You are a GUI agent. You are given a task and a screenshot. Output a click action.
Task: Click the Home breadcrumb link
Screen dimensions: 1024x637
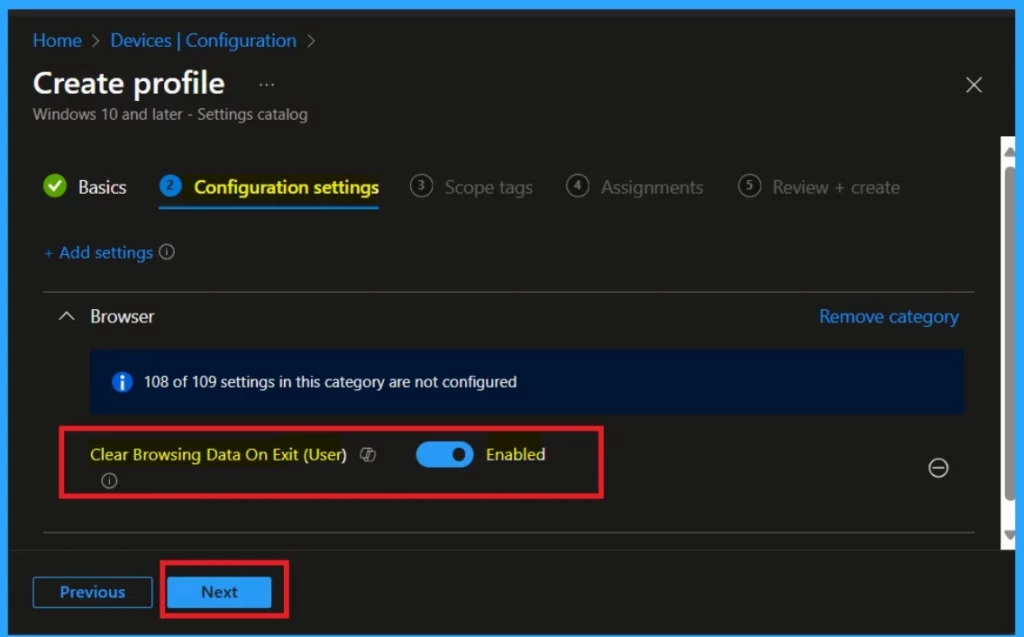pos(57,41)
